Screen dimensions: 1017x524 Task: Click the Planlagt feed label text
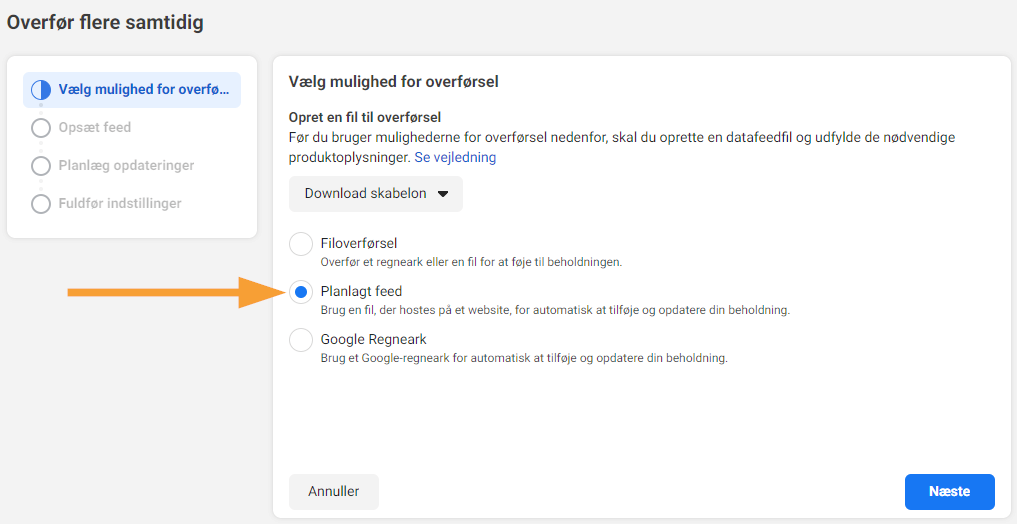click(x=361, y=291)
